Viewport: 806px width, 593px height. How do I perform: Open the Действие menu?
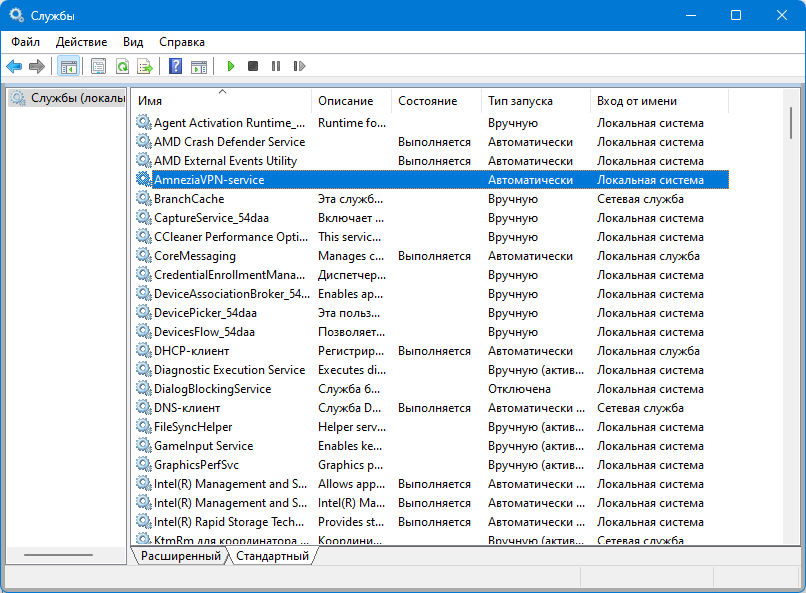click(x=82, y=42)
